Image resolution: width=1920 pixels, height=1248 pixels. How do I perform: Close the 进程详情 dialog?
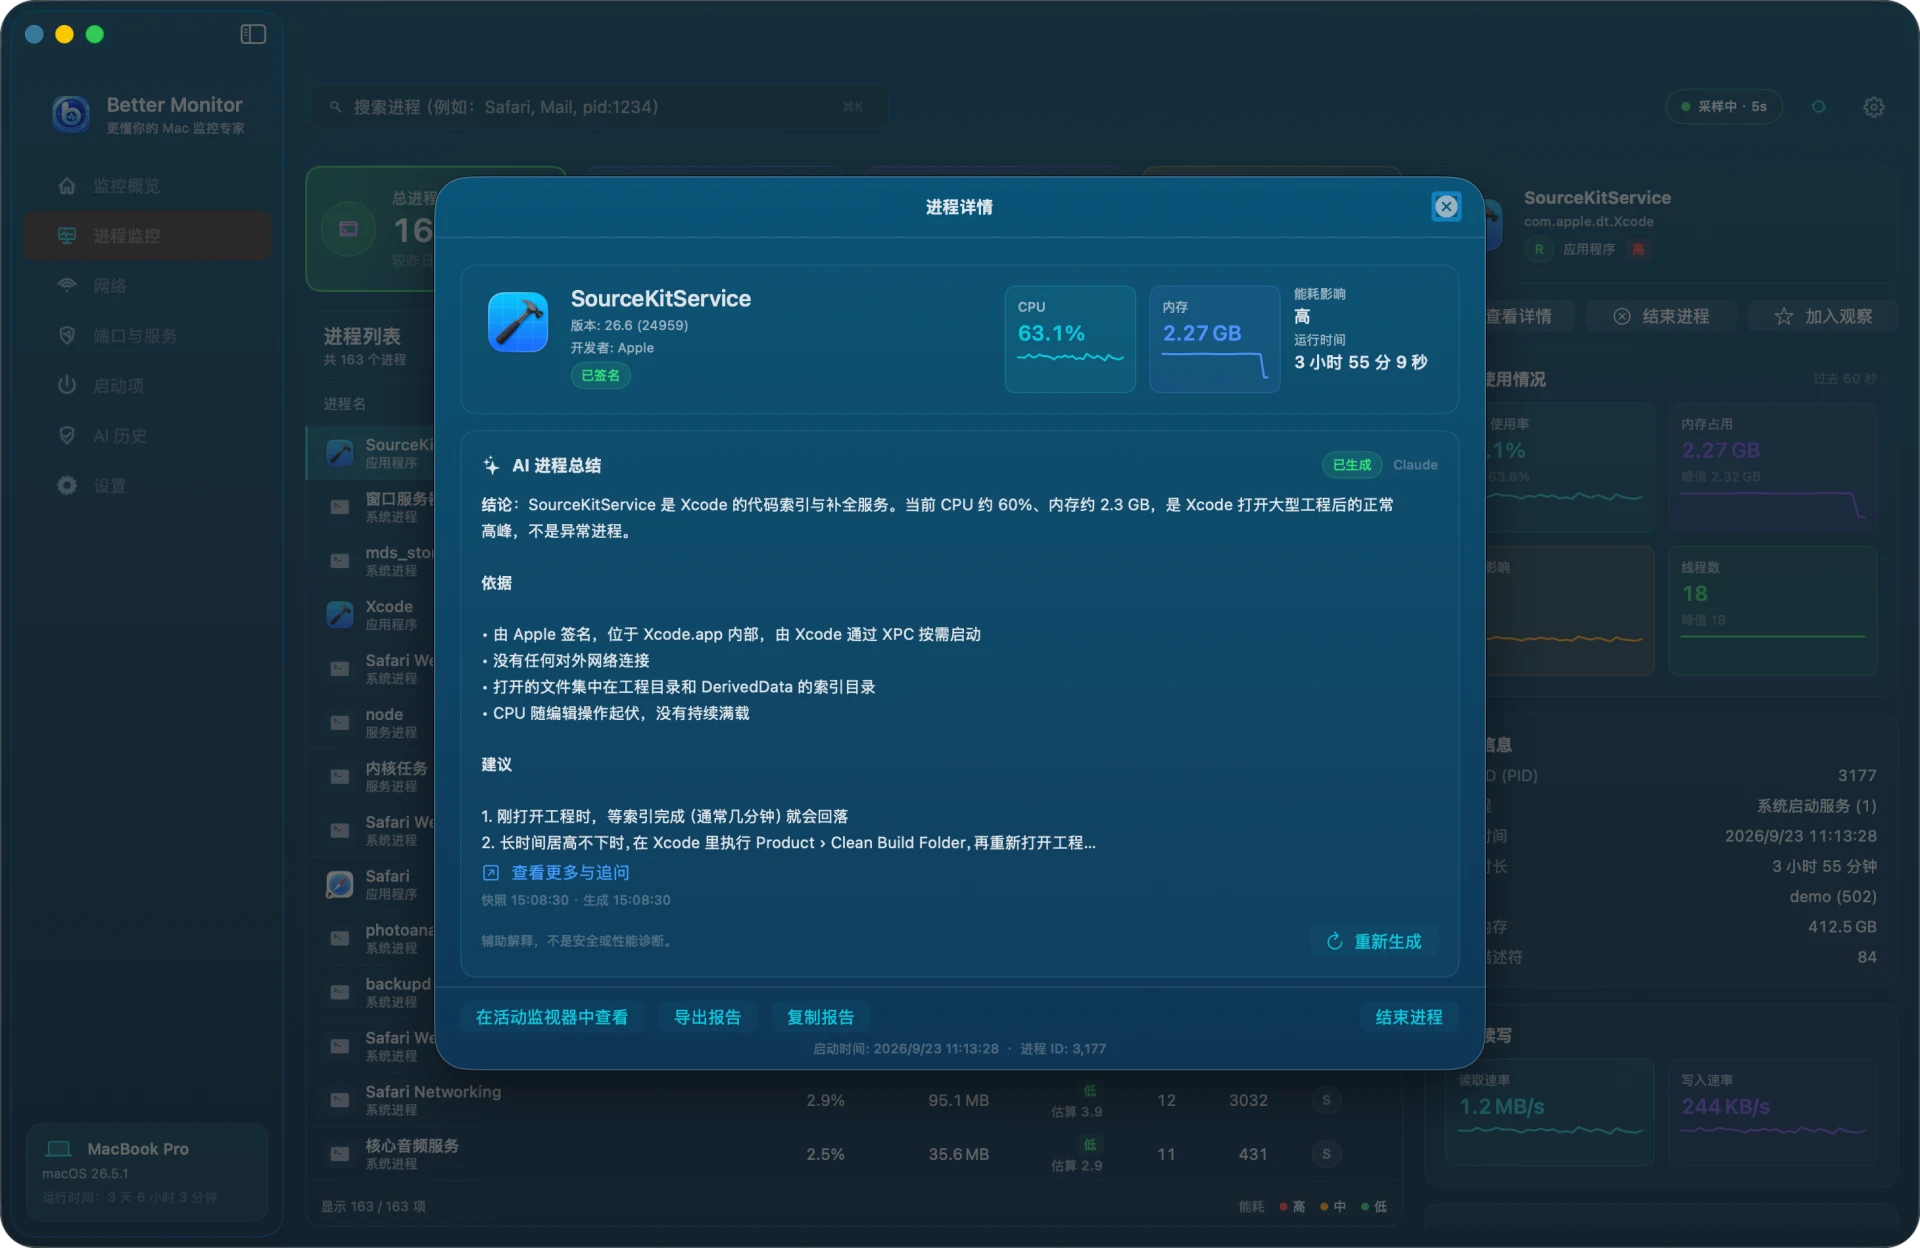click(1446, 207)
